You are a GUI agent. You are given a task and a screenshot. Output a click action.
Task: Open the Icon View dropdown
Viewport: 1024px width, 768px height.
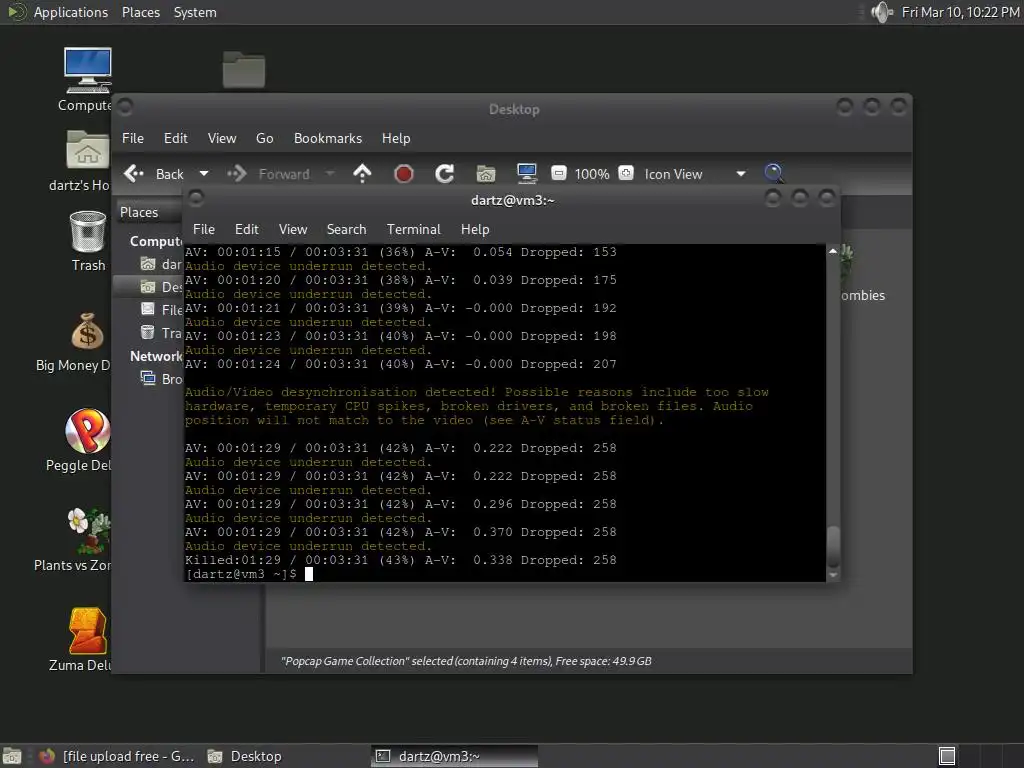click(695, 174)
